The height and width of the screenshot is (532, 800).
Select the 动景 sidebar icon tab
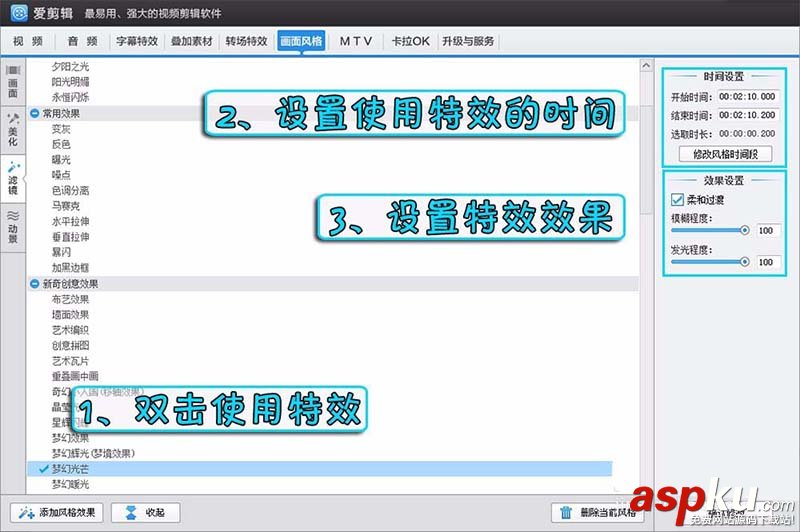pos(13,227)
